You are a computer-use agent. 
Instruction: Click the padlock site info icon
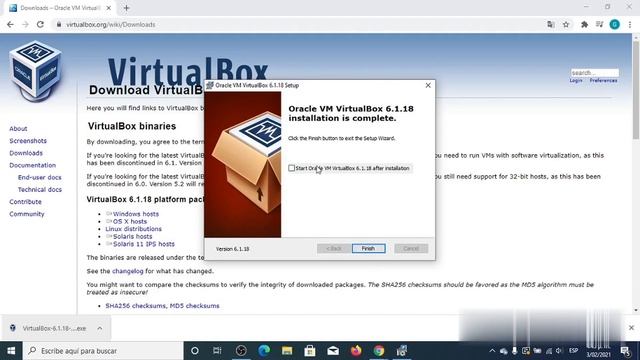tap(59, 24)
